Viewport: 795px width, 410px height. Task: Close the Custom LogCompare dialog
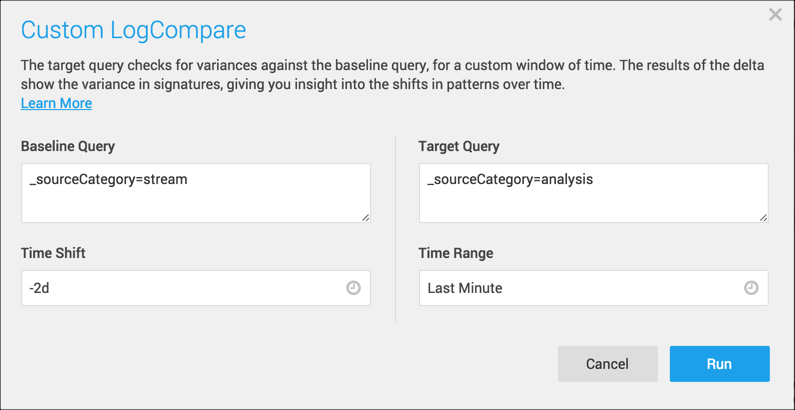tap(775, 15)
